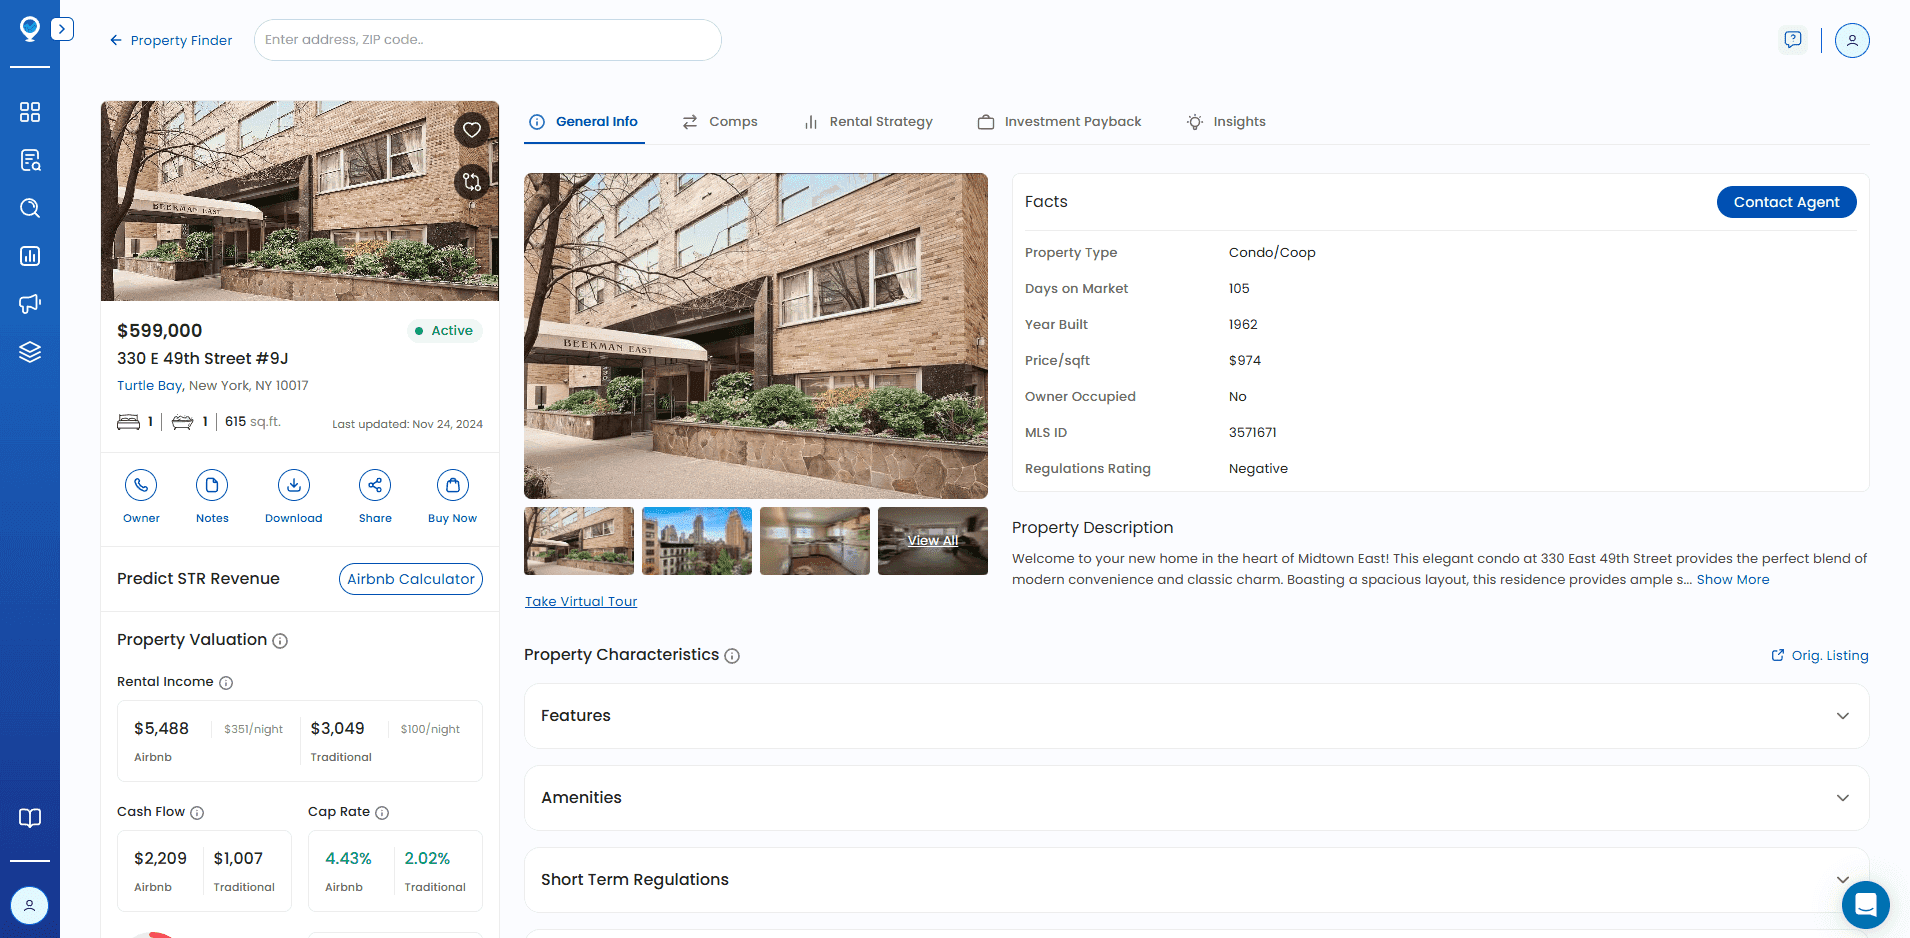Click the Traditional cap rate 2.02%
The height and width of the screenshot is (938, 1910).
(x=427, y=859)
